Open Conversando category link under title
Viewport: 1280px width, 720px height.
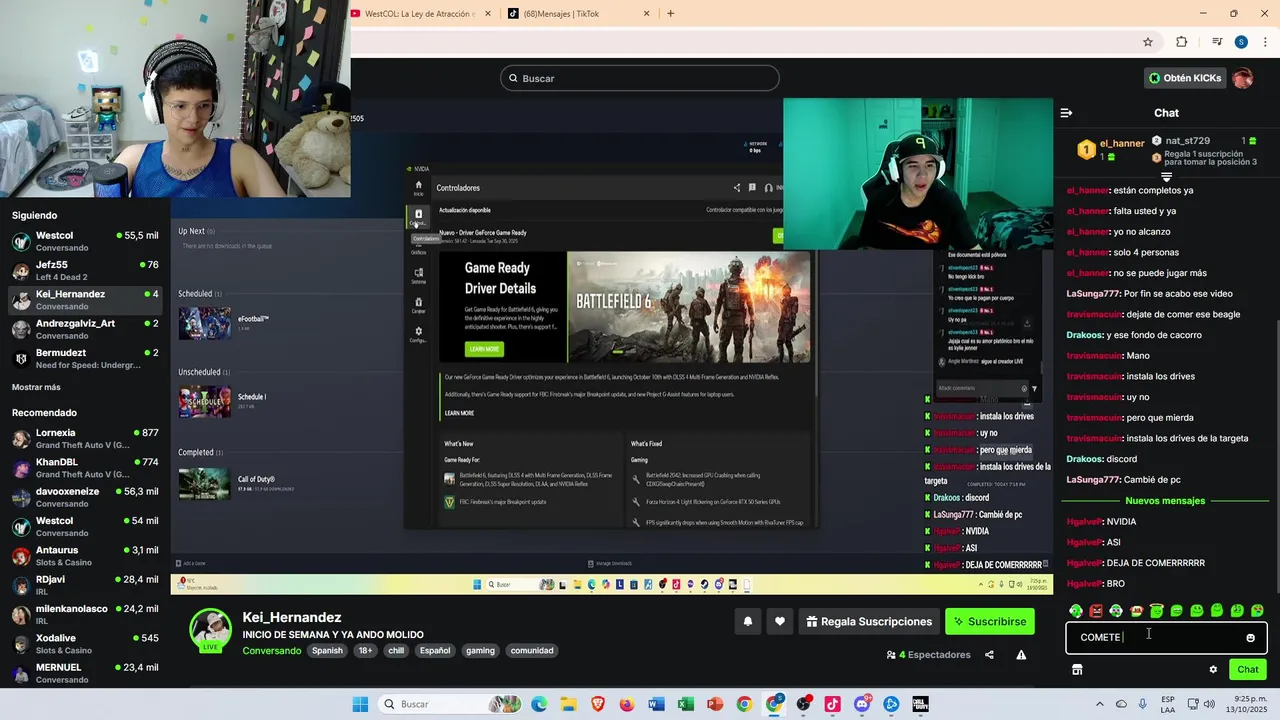click(271, 651)
